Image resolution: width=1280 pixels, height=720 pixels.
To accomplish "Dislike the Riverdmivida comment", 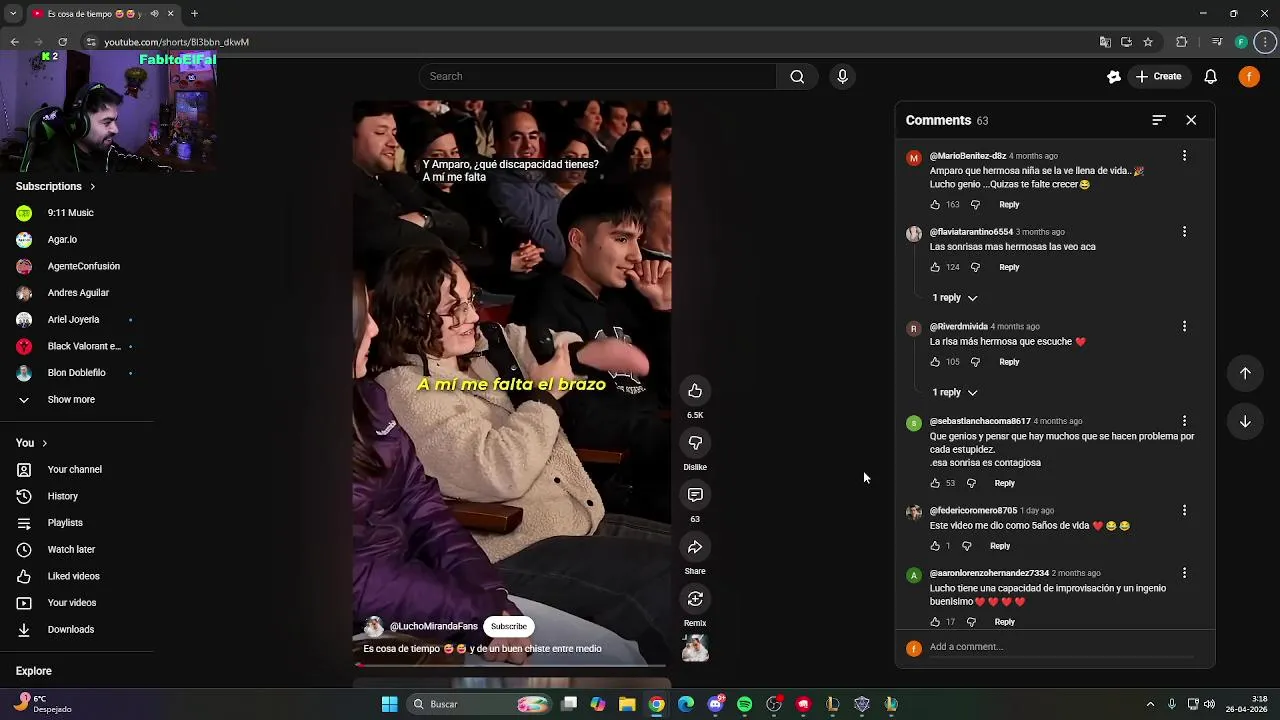I will tap(975, 362).
